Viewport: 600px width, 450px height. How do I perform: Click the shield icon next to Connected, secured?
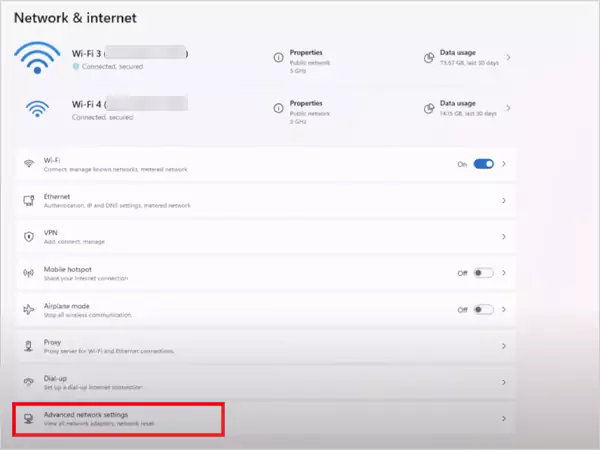click(76, 67)
